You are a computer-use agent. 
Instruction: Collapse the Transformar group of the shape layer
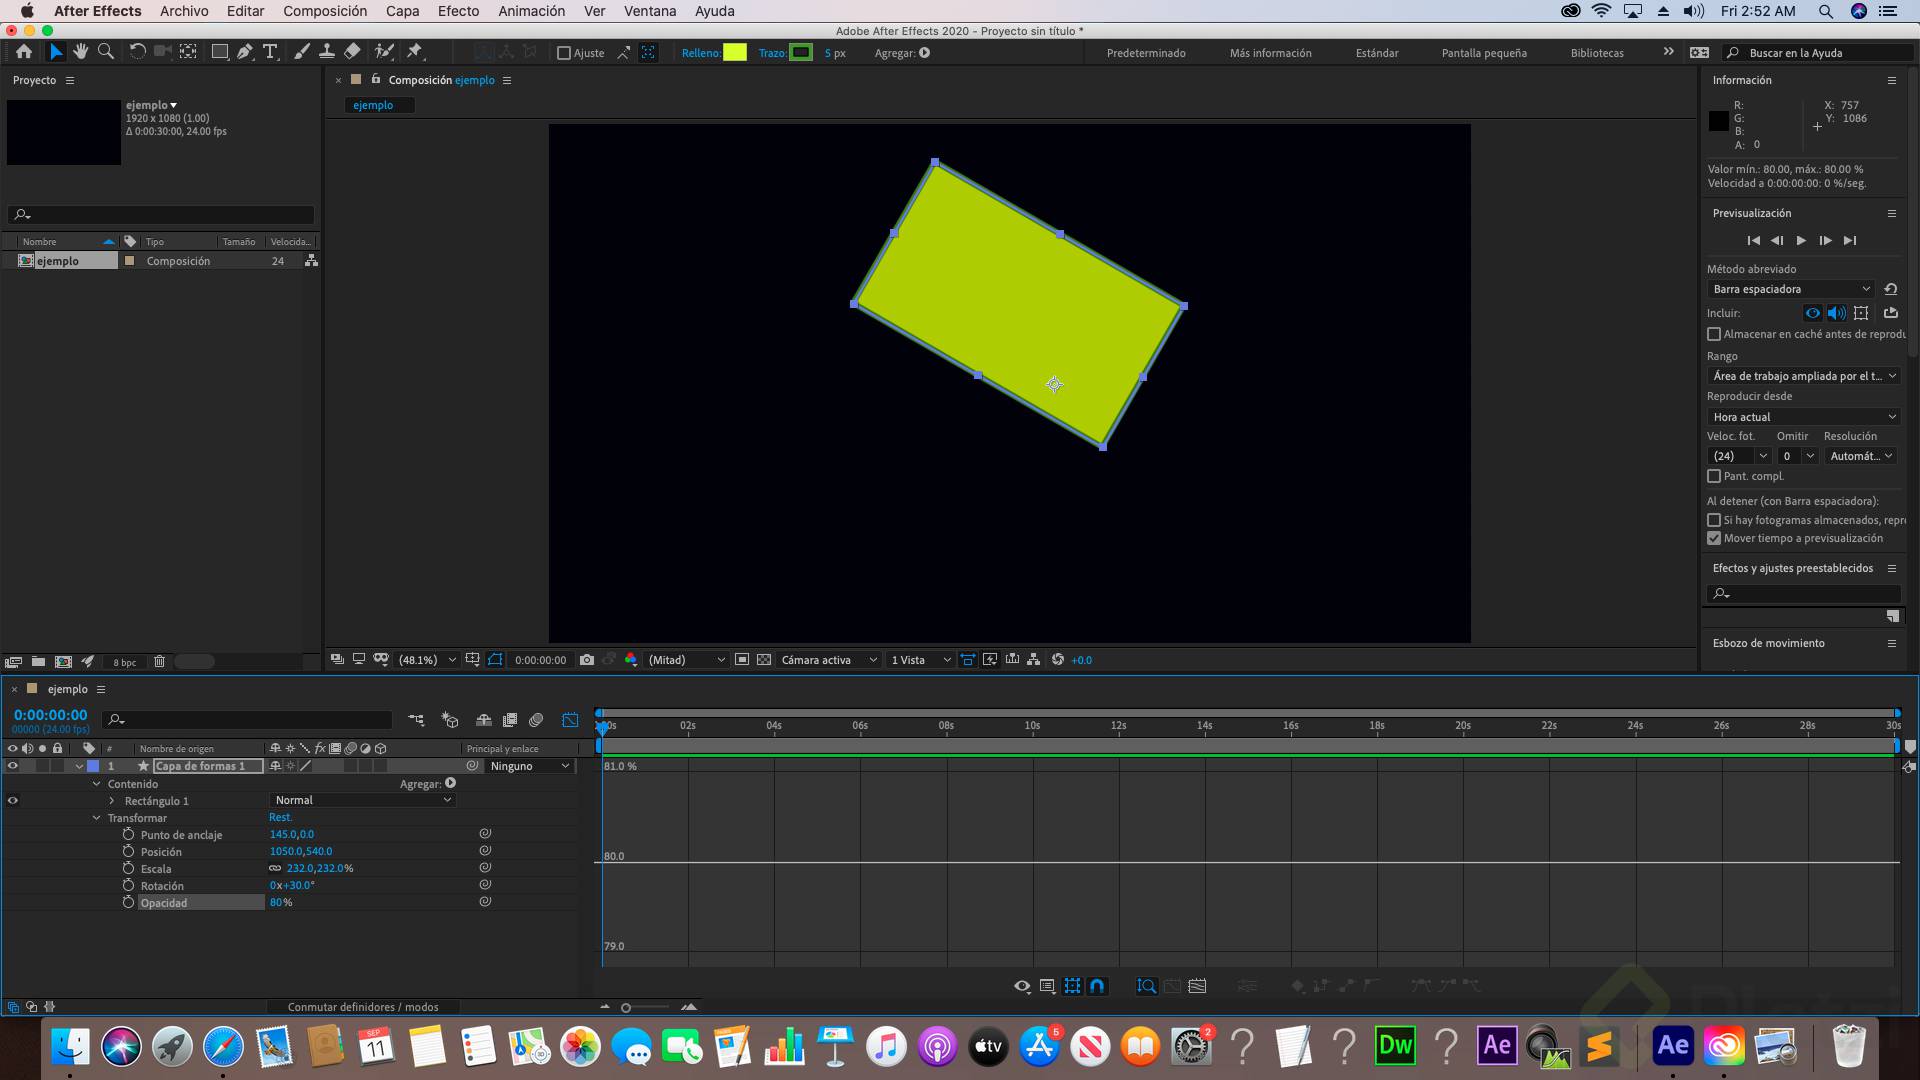click(97, 818)
